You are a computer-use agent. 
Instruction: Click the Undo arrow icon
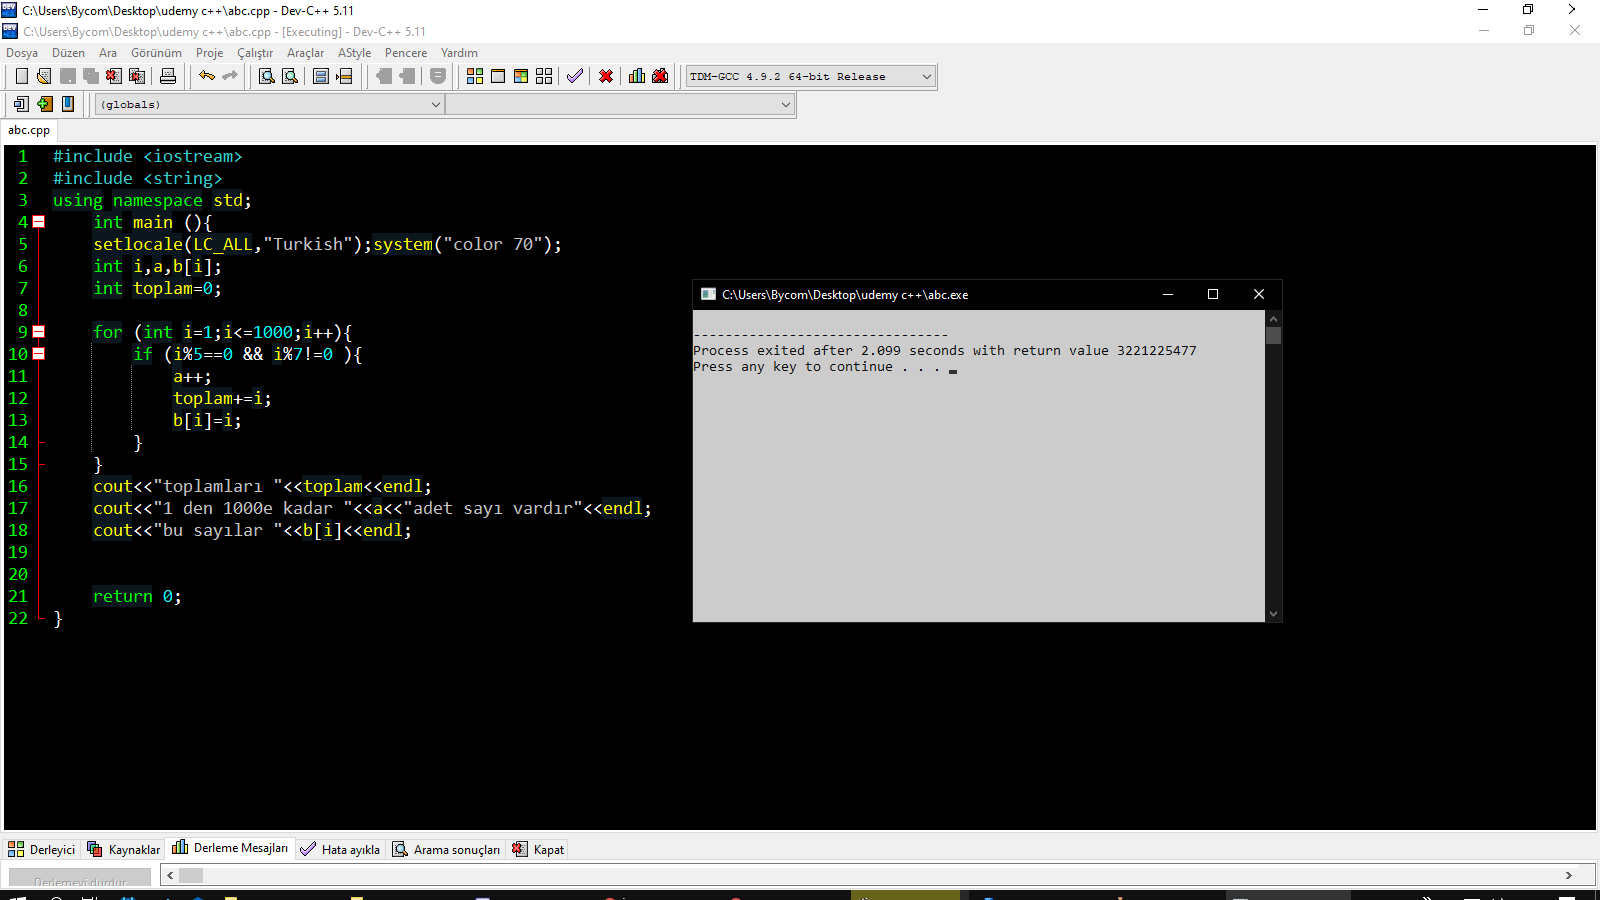click(207, 76)
